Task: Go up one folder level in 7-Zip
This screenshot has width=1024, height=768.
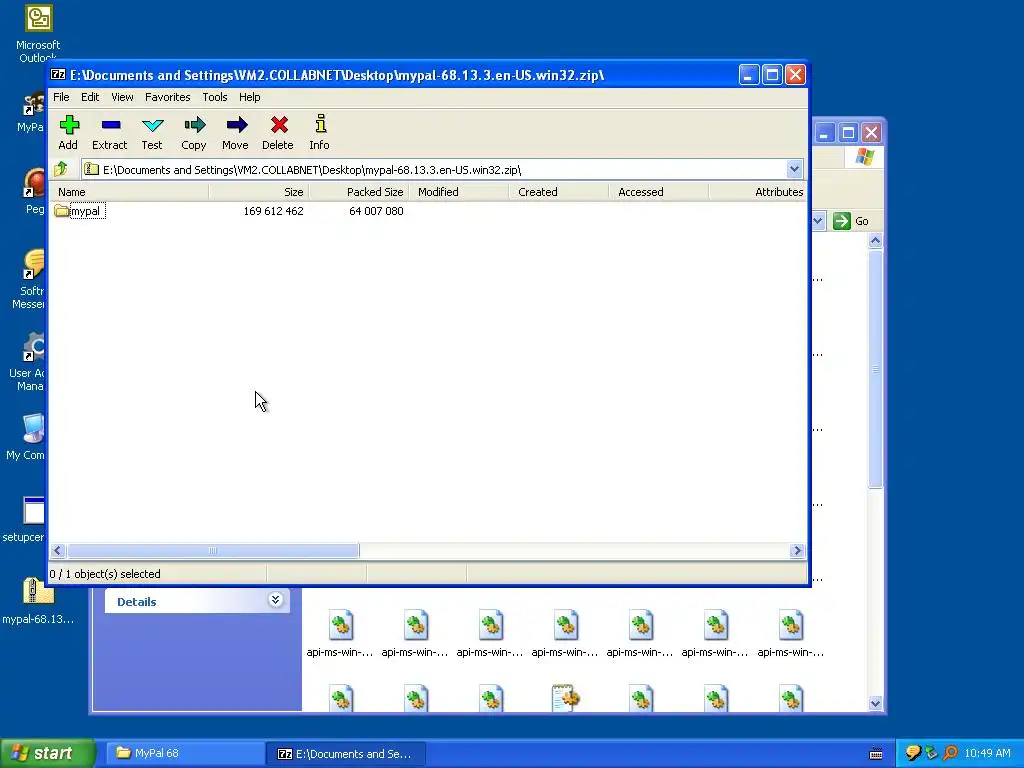Action: pos(61,170)
